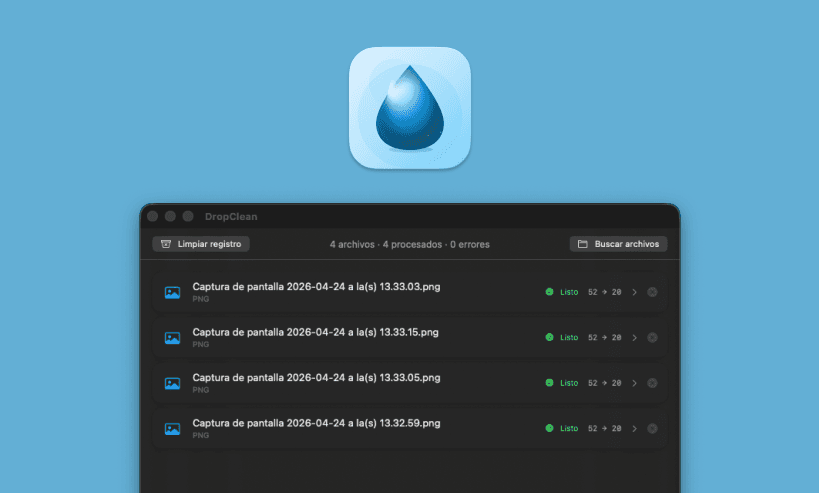Click Listo status text for 13.32.59.png
This screenshot has width=819, height=493.
pyautogui.click(x=569, y=428)
